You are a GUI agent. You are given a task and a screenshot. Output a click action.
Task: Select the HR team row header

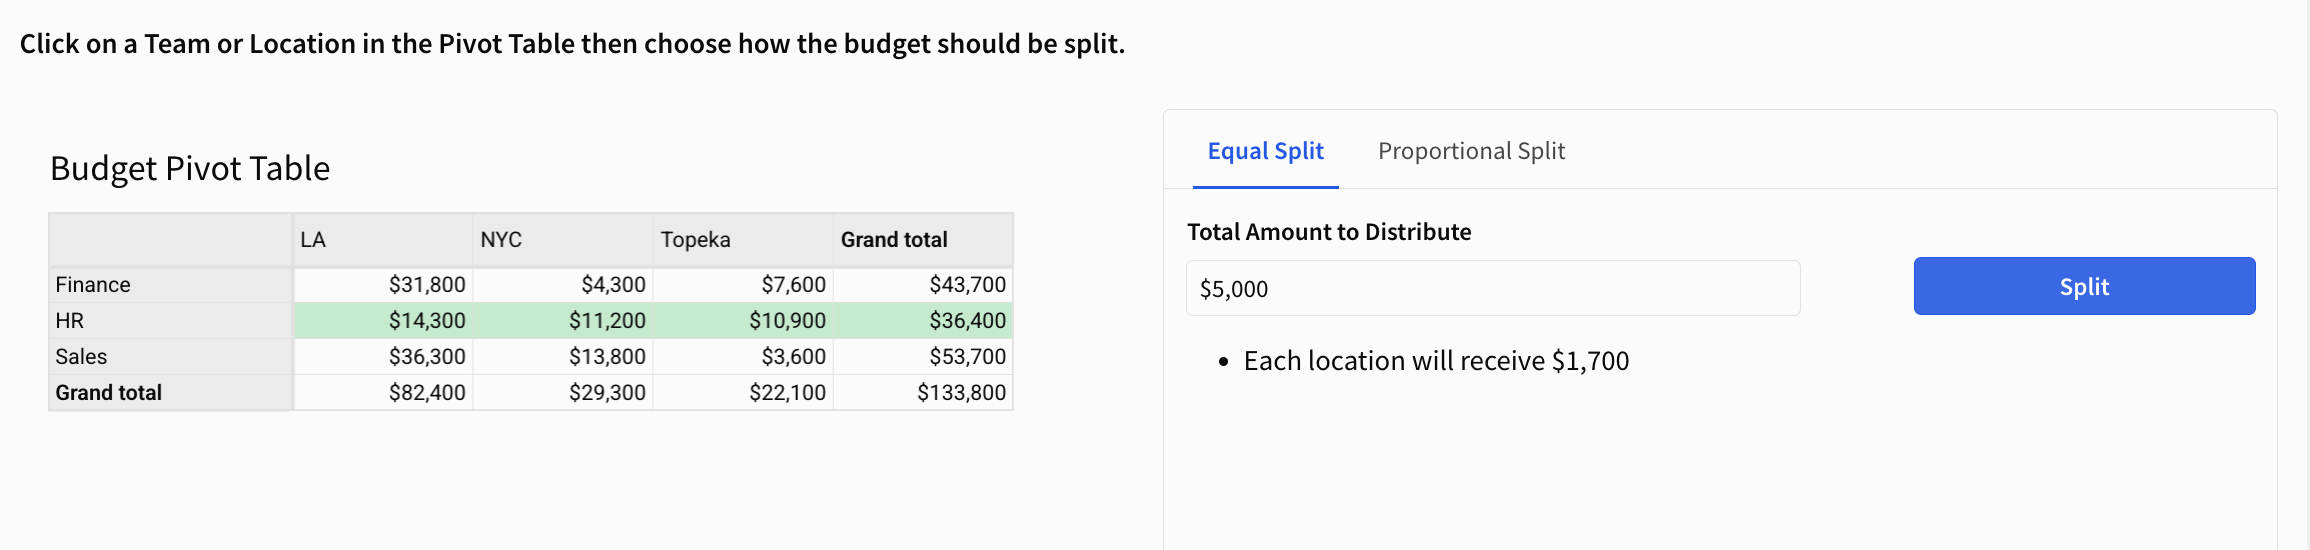click(70, 321)
